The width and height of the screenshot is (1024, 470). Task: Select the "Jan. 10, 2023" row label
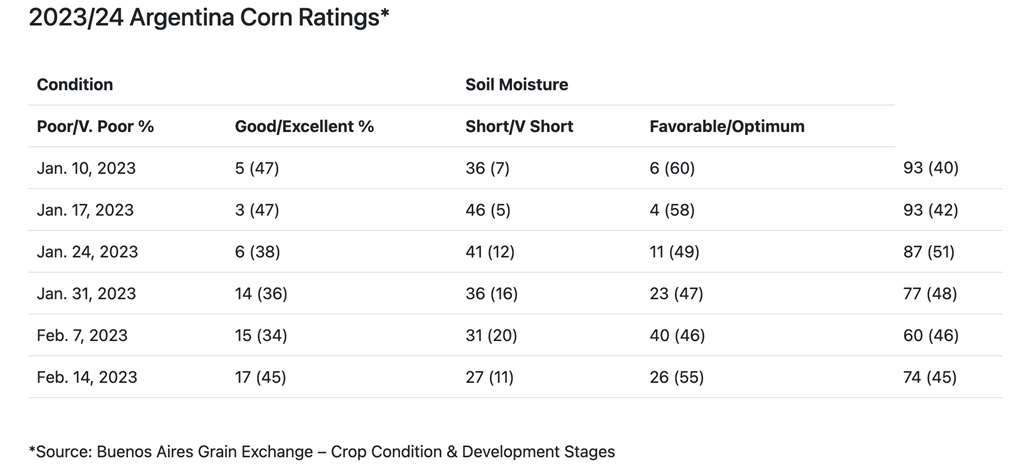click(x=86, y=168)
